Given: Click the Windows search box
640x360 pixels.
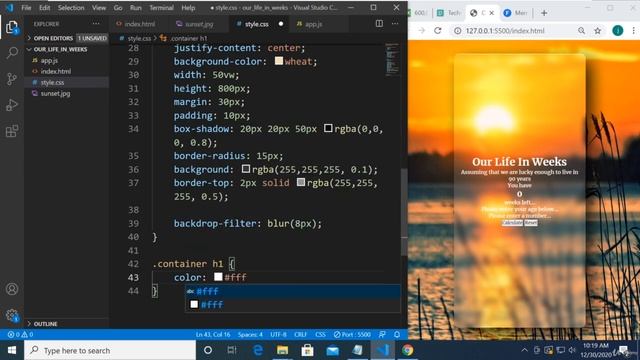Looking at the screenshot, I should click(110, 350).
